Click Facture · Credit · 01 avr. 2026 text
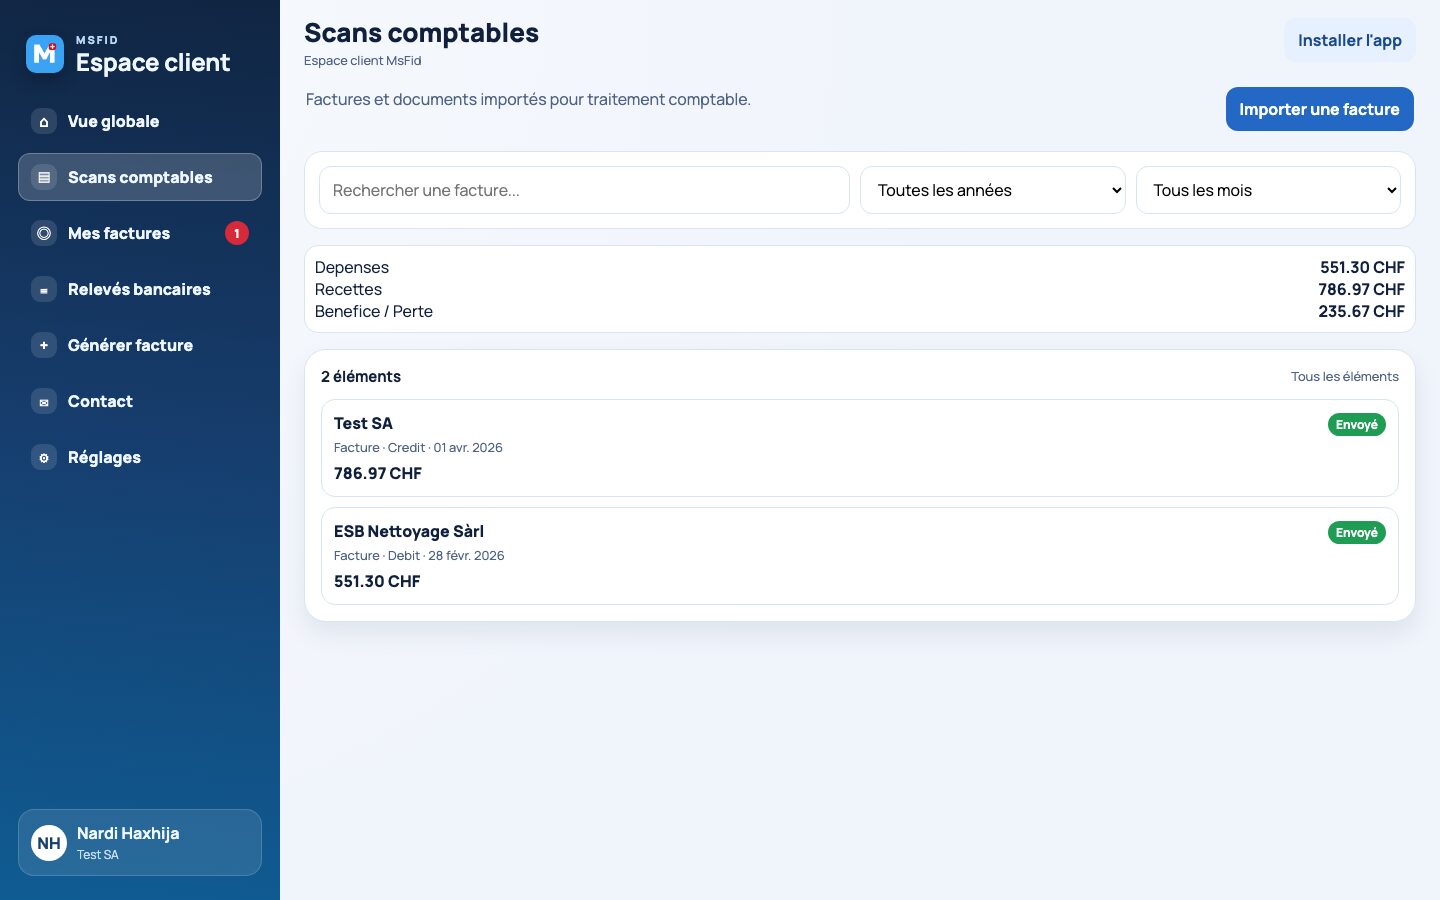1440x900 pixels. click(418, 447)
